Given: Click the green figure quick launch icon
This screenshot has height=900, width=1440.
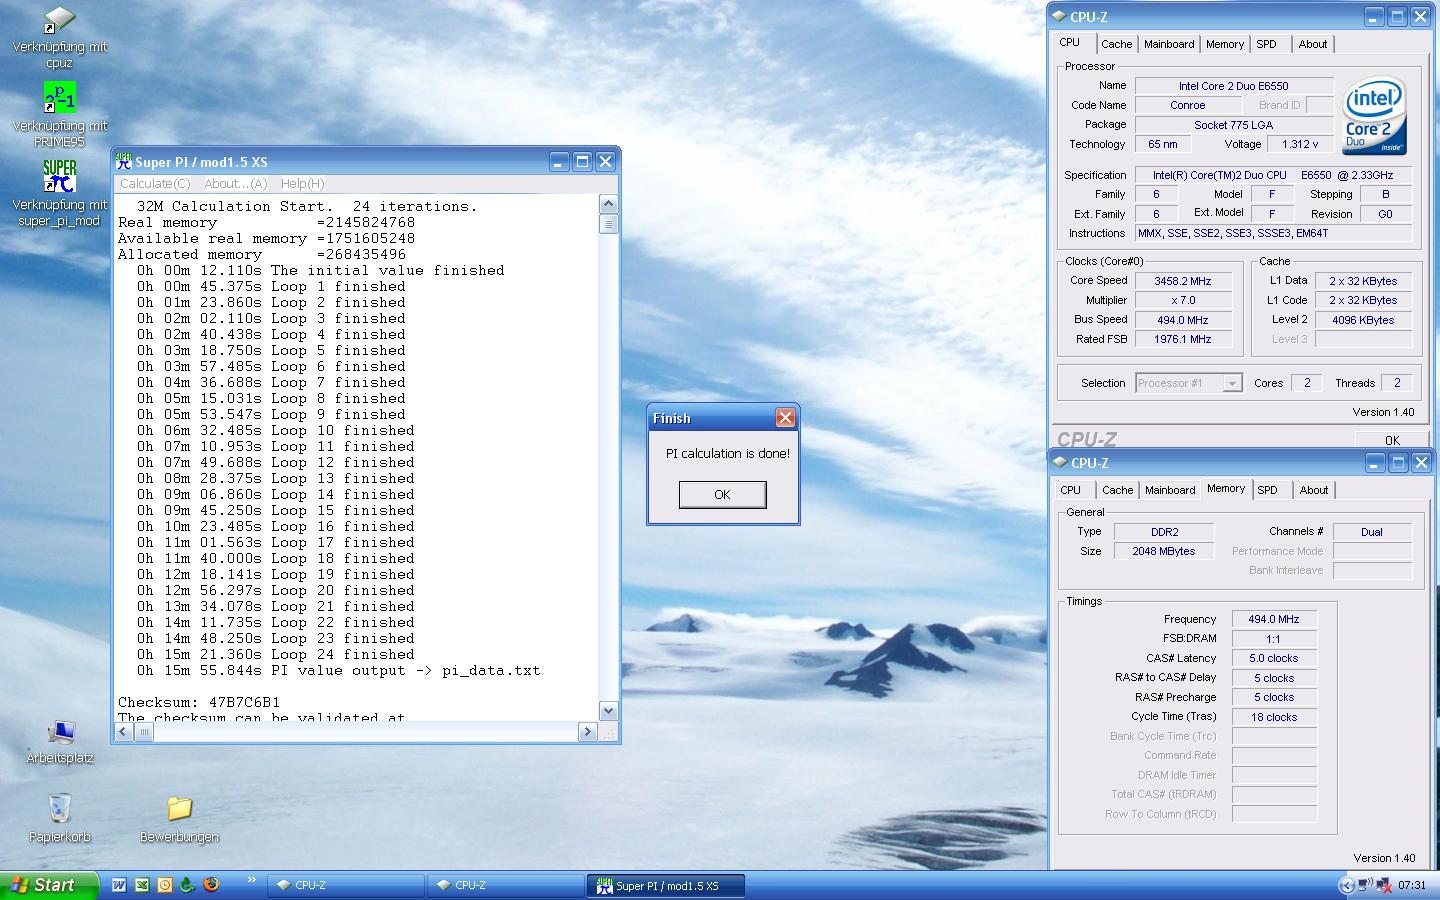Looking at the screenshot, I should [x=187, y=885].
